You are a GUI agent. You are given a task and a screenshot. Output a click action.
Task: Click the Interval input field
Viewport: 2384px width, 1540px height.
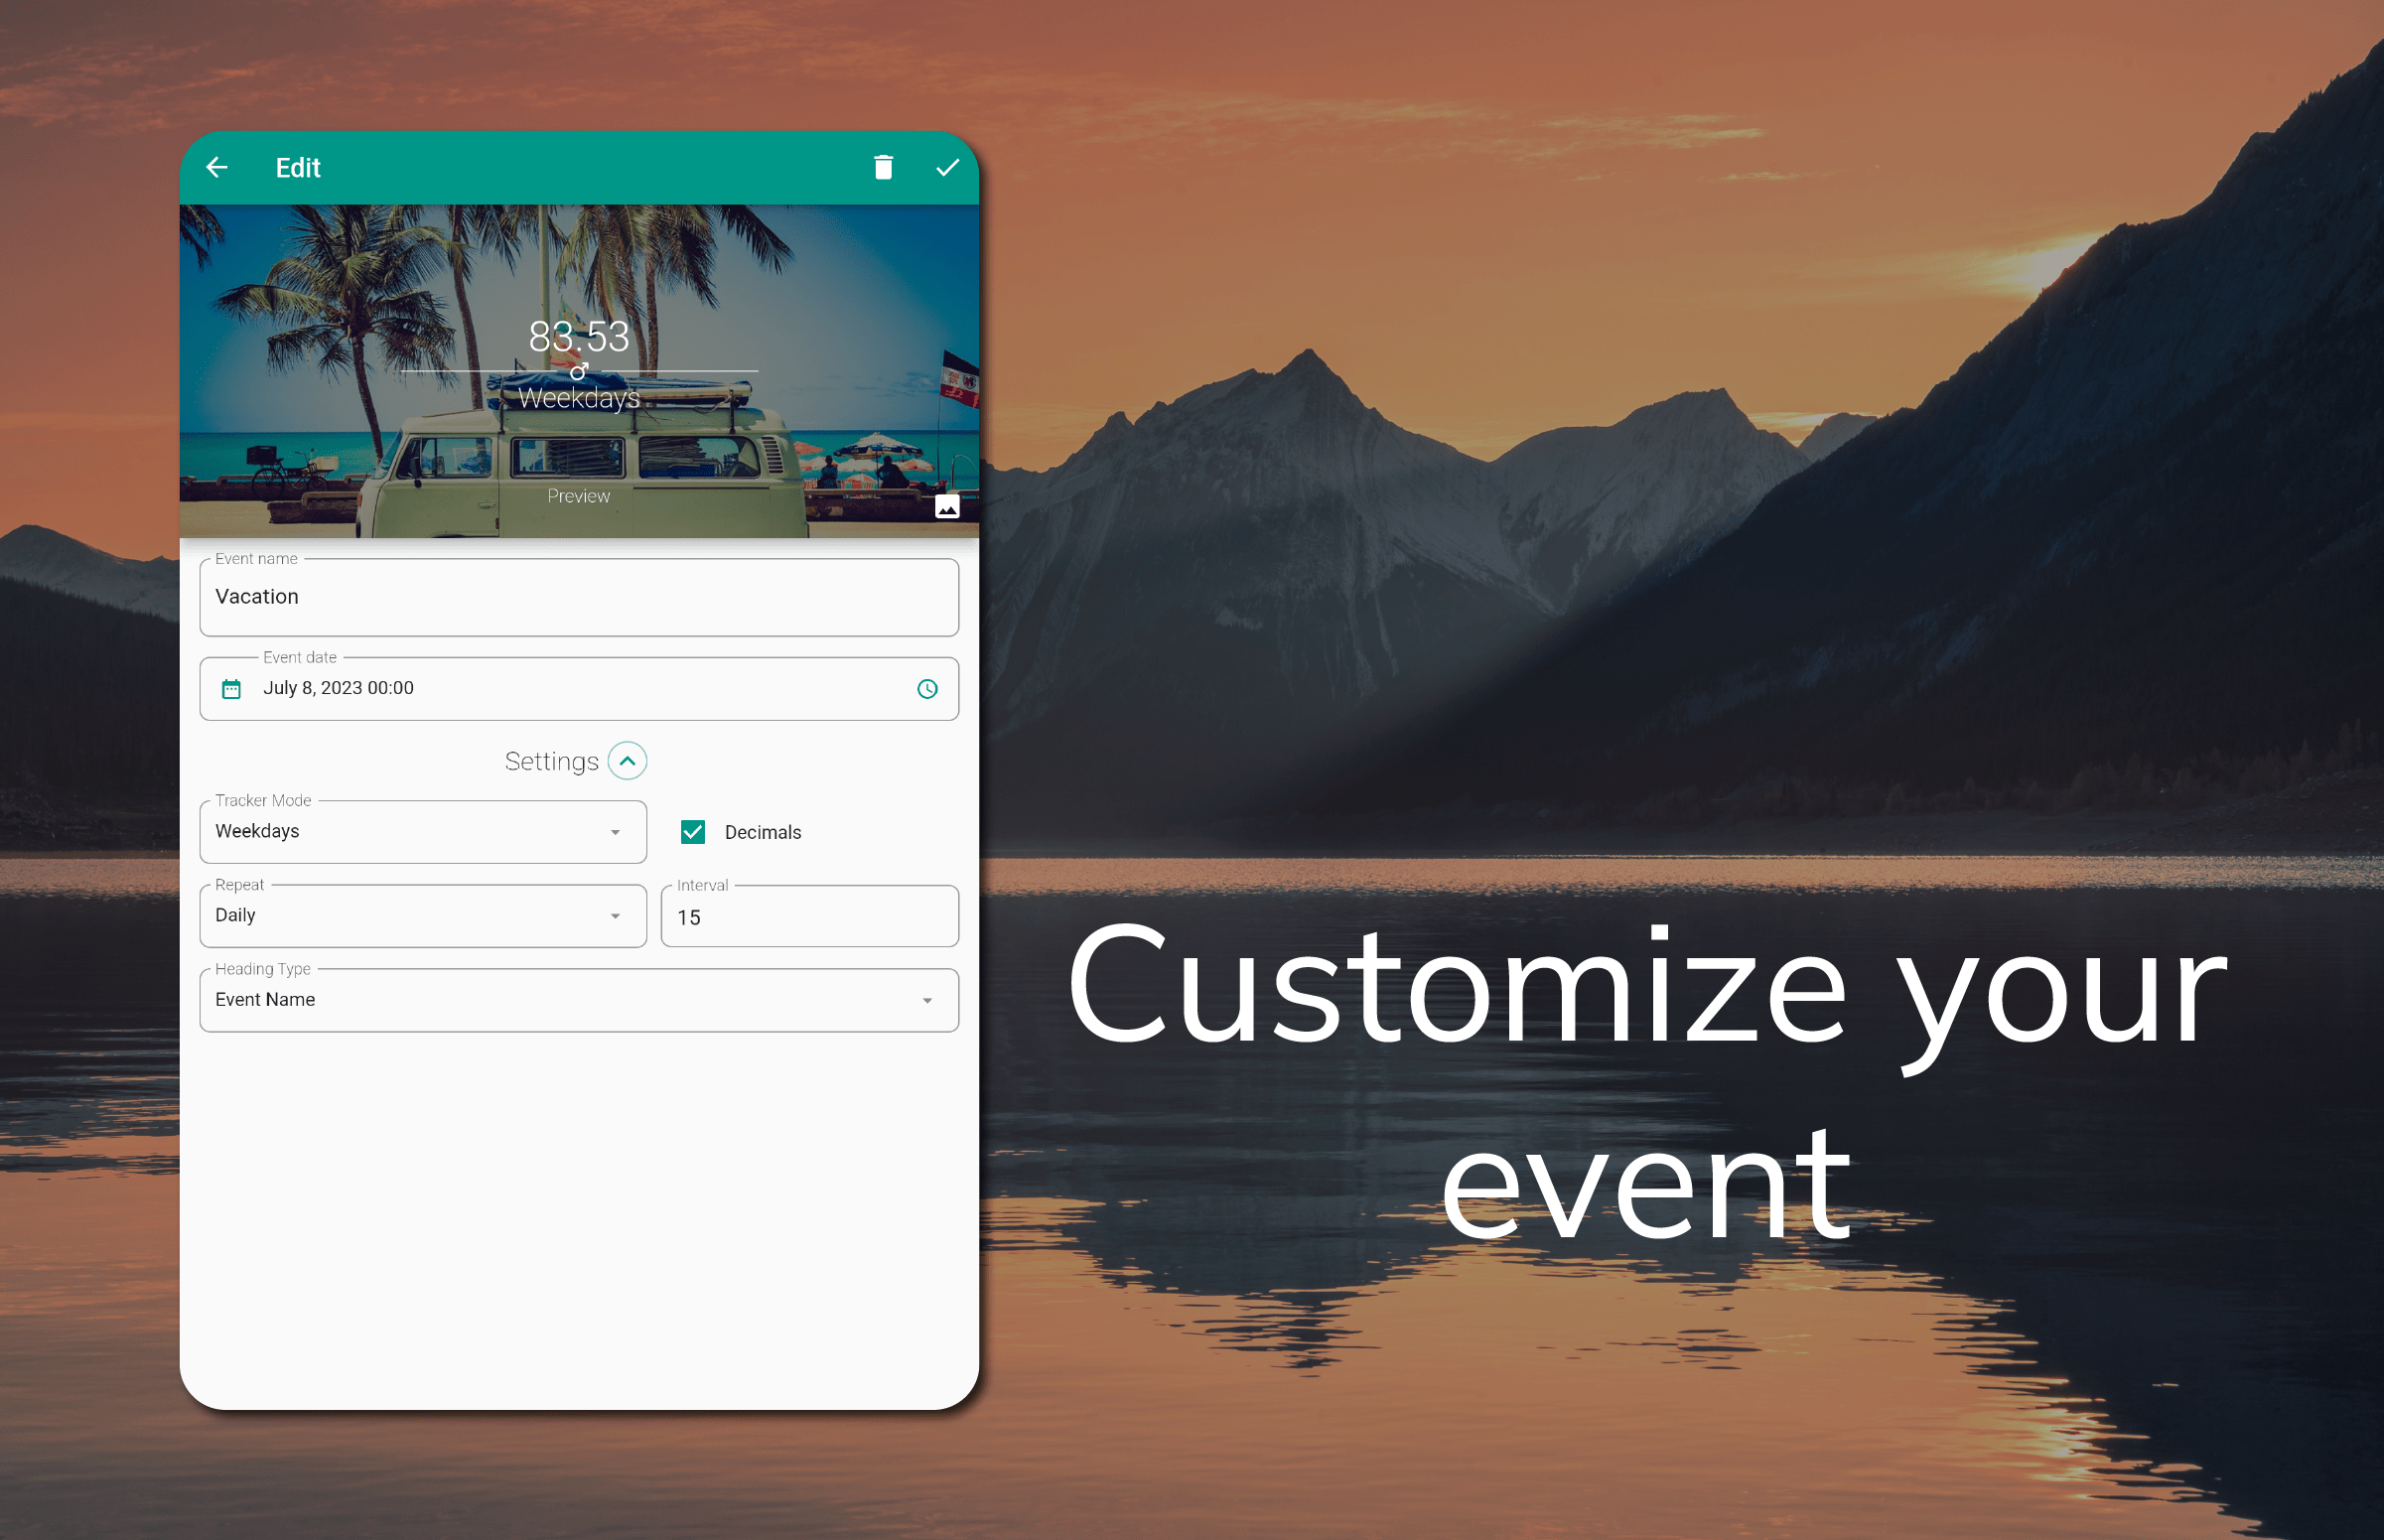pos(810,916)
